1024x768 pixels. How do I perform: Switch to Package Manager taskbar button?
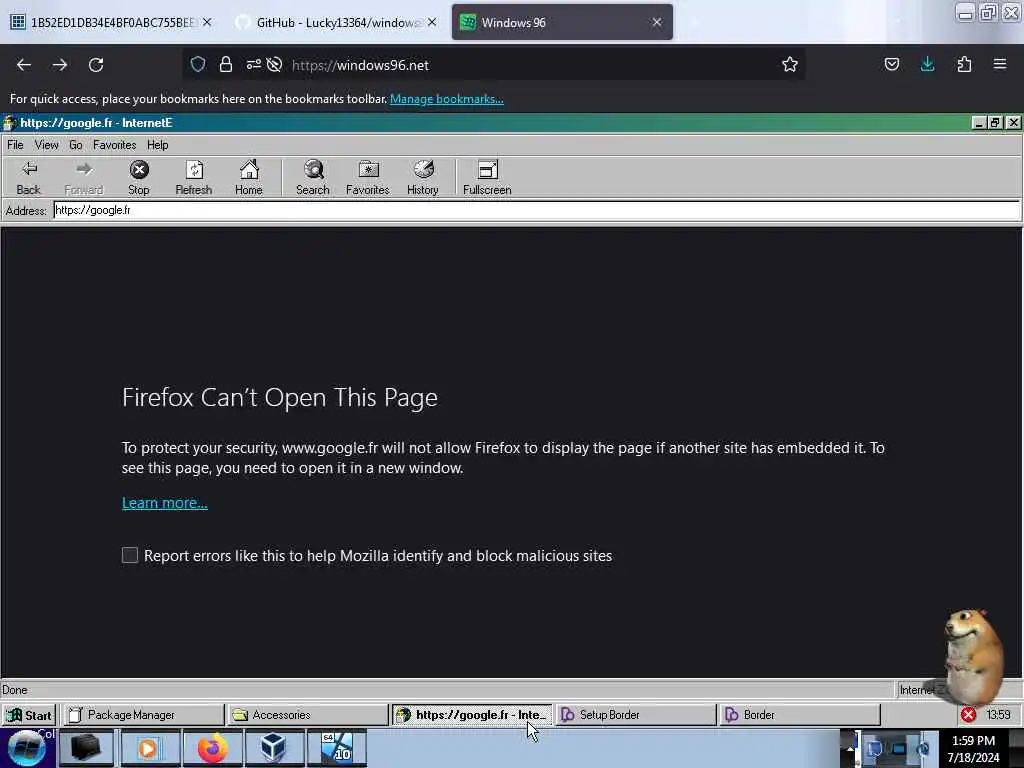click(143, 715)
